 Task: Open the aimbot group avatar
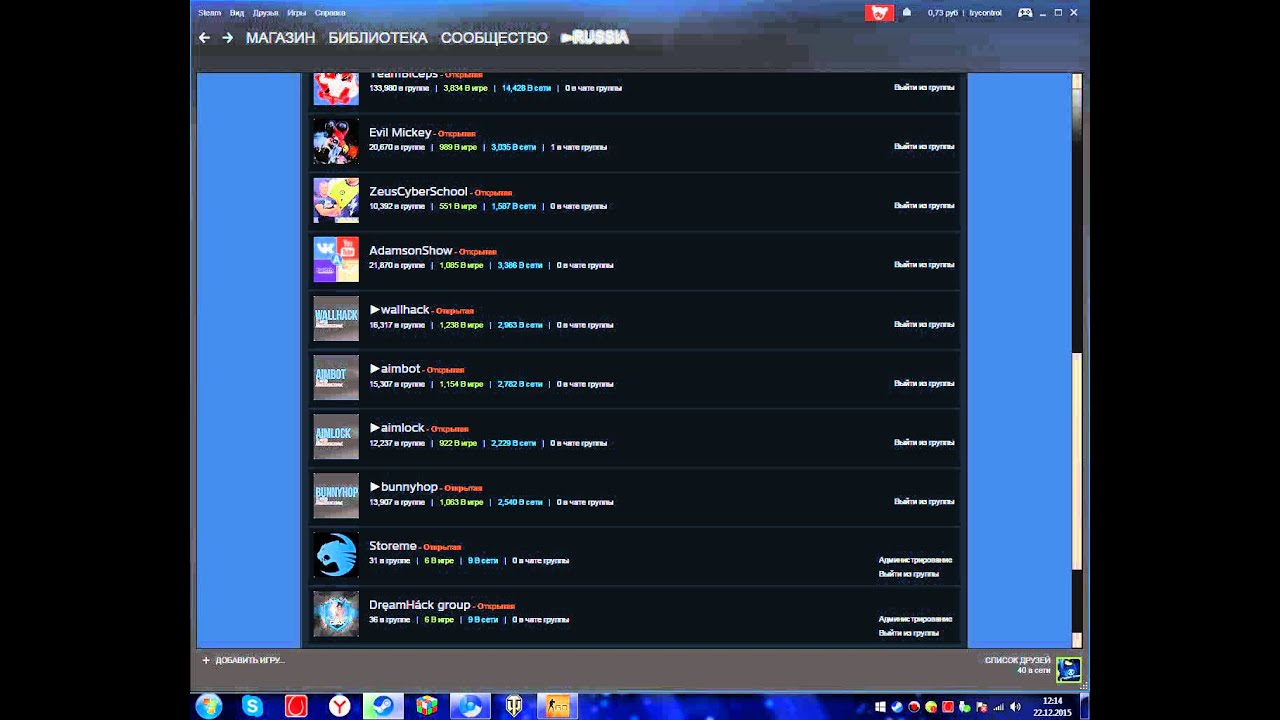point(336,377)
